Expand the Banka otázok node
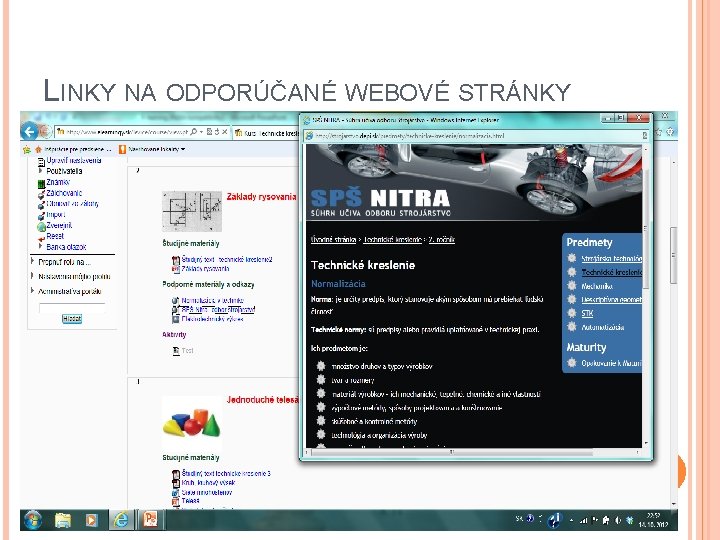Image resolution: width=720 pixels, height=540 pixels. tap(40, 247)
